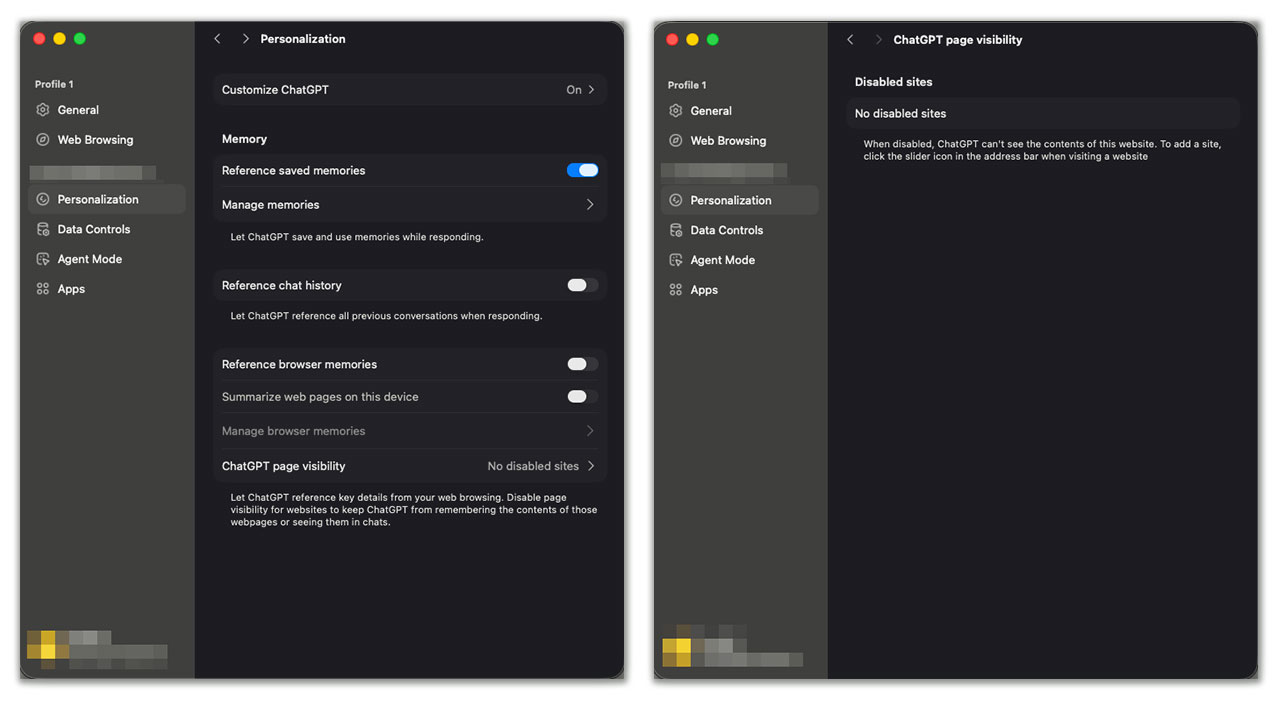The image size is (1280, 720).
Task: Go back using the arrow in the Personalization window header
Action: pyautogui.click(x=217, y=39)
